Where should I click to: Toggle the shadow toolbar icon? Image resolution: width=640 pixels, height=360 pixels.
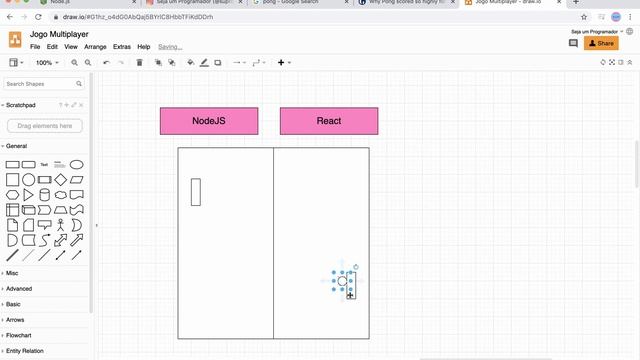point(218,62)
